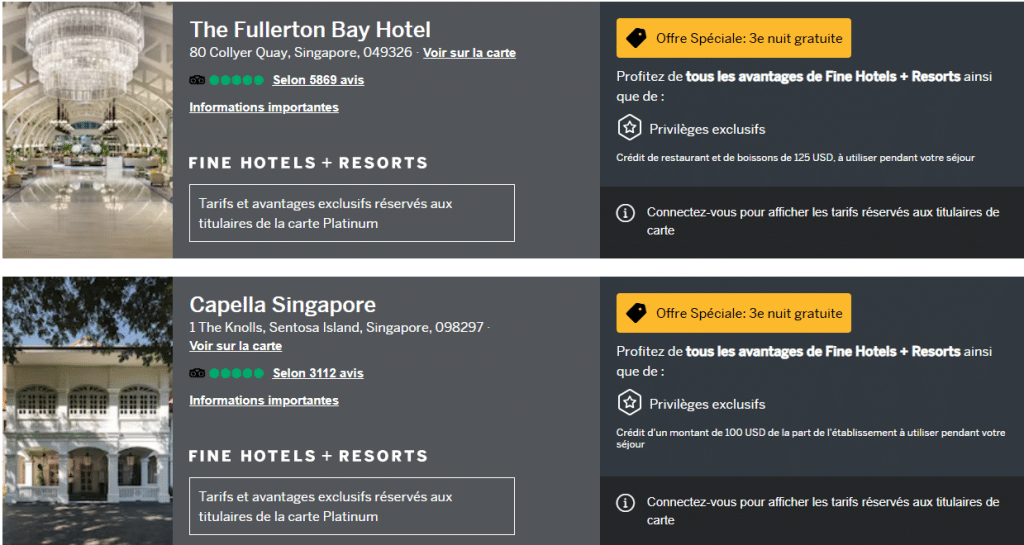Click the Capella Singapore special offer tag icon

(636, 313)
